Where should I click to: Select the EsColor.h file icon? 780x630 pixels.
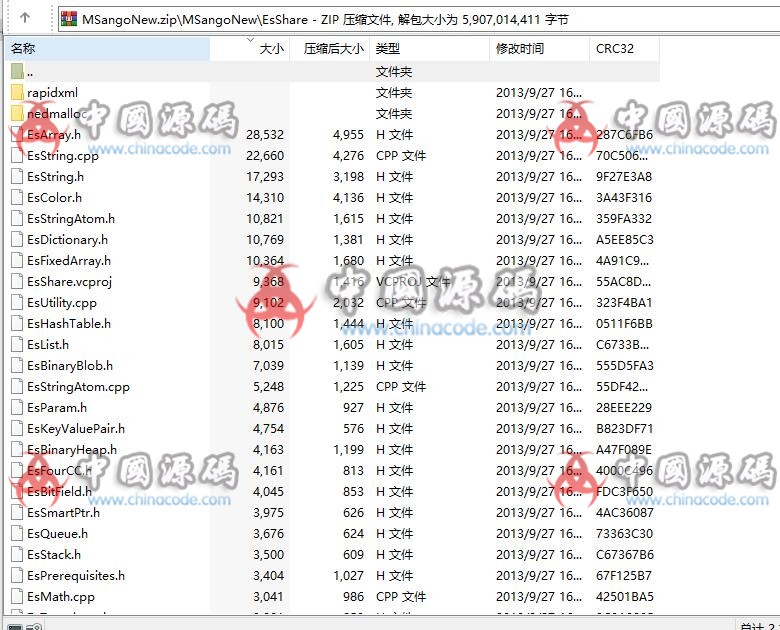point(17,197)
